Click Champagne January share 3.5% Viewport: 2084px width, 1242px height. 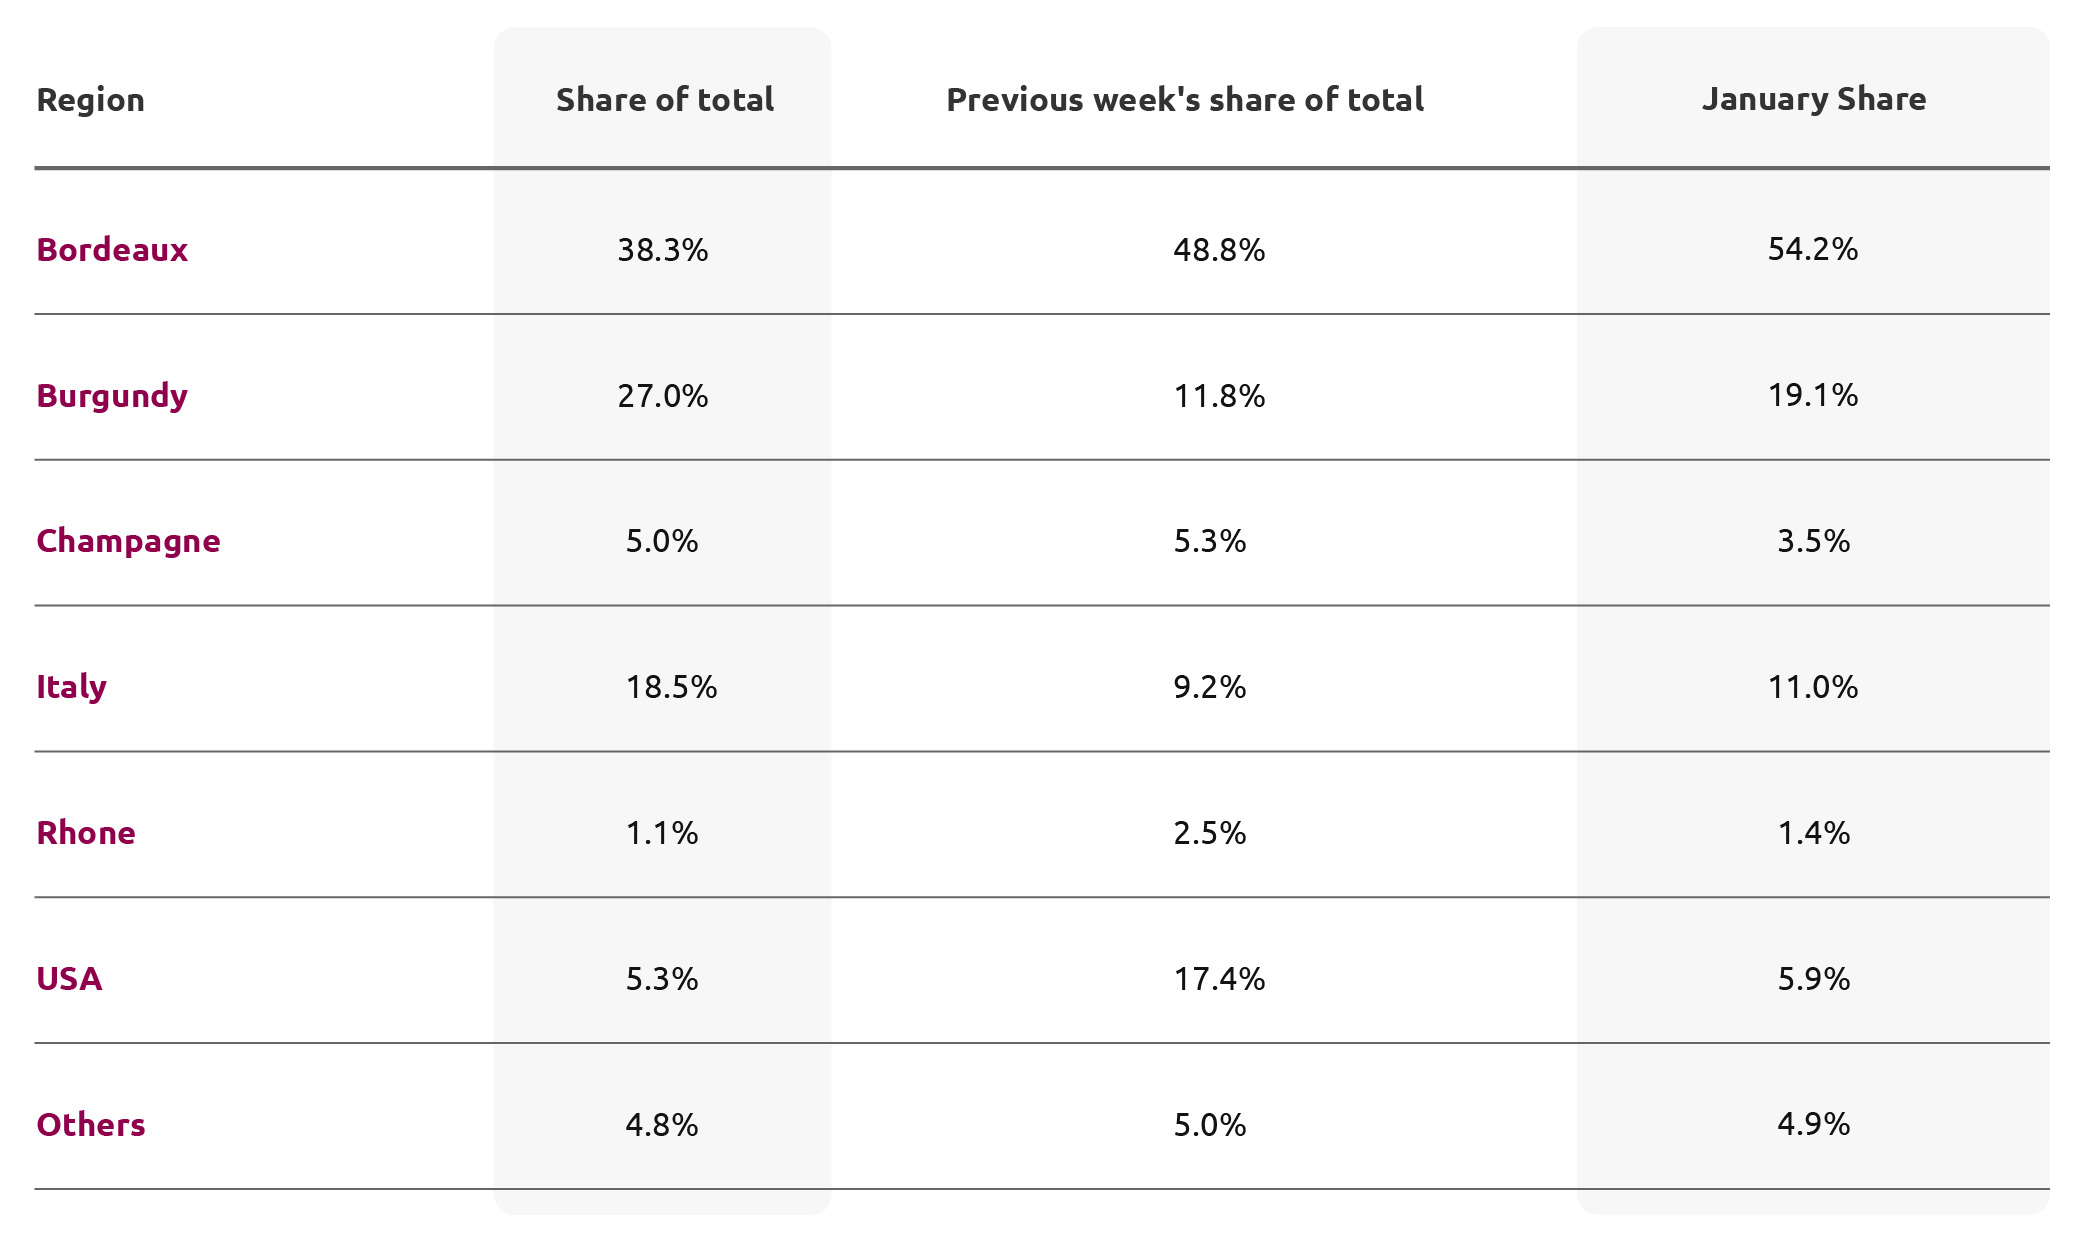1813,541
